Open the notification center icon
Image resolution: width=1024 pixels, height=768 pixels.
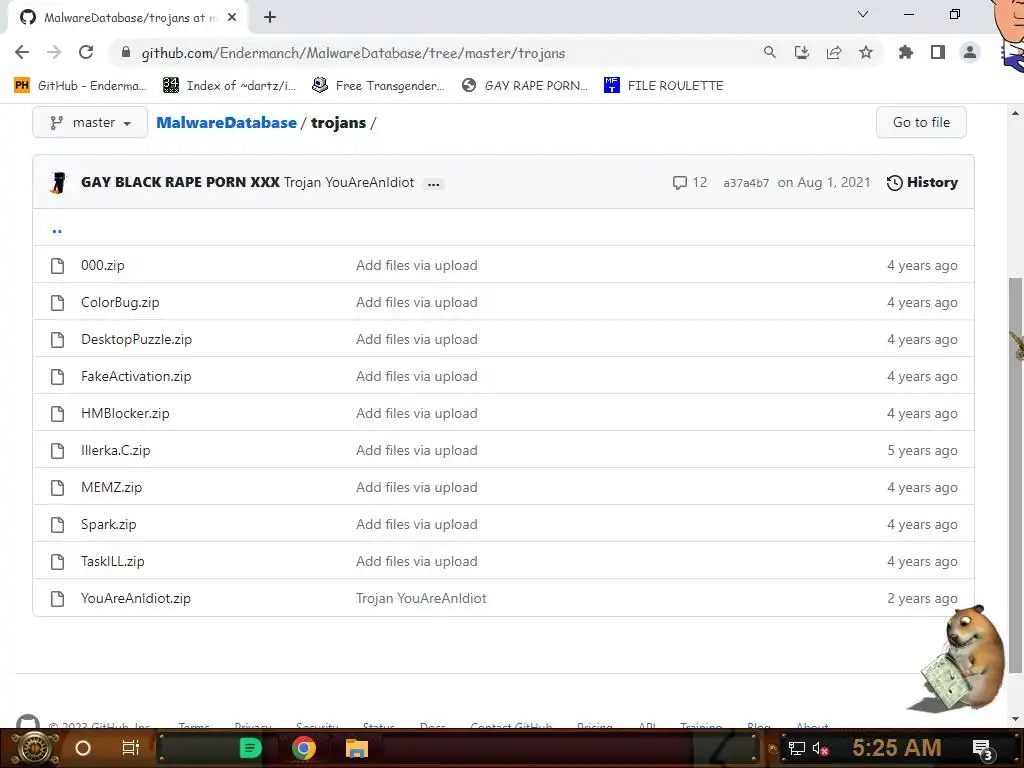(982, 750)
